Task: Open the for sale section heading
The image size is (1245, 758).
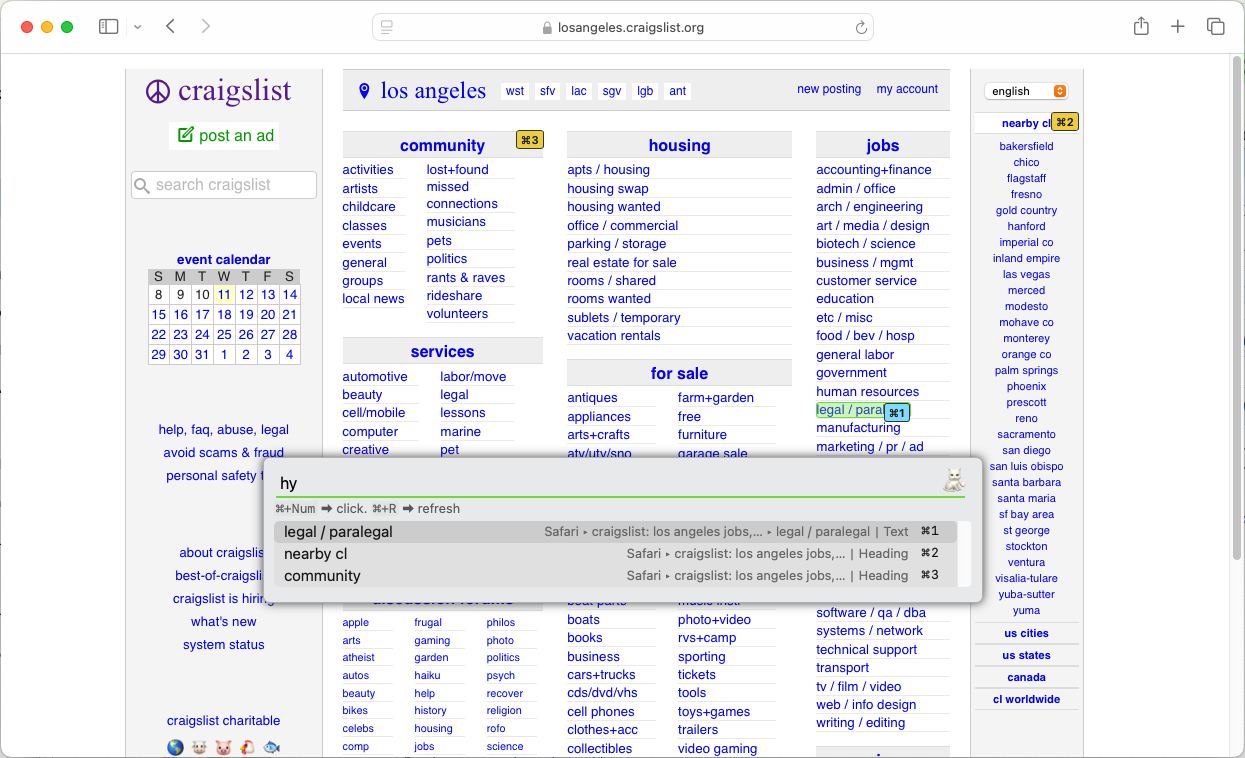Action: 679,373
